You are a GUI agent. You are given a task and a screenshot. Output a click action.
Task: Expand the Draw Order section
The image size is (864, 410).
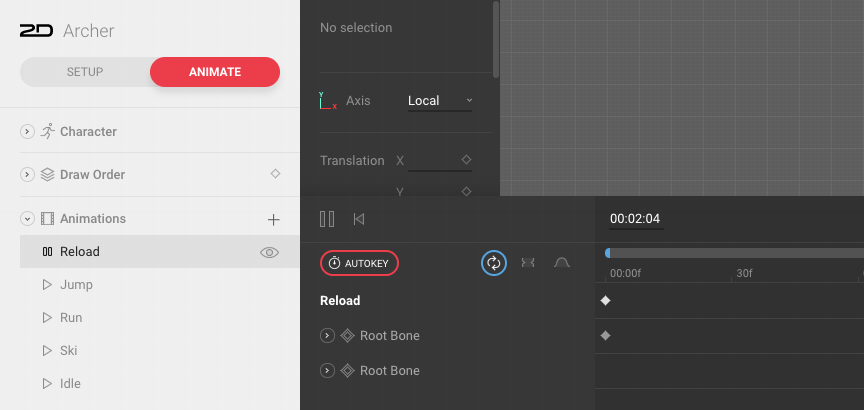pos(27,175)
